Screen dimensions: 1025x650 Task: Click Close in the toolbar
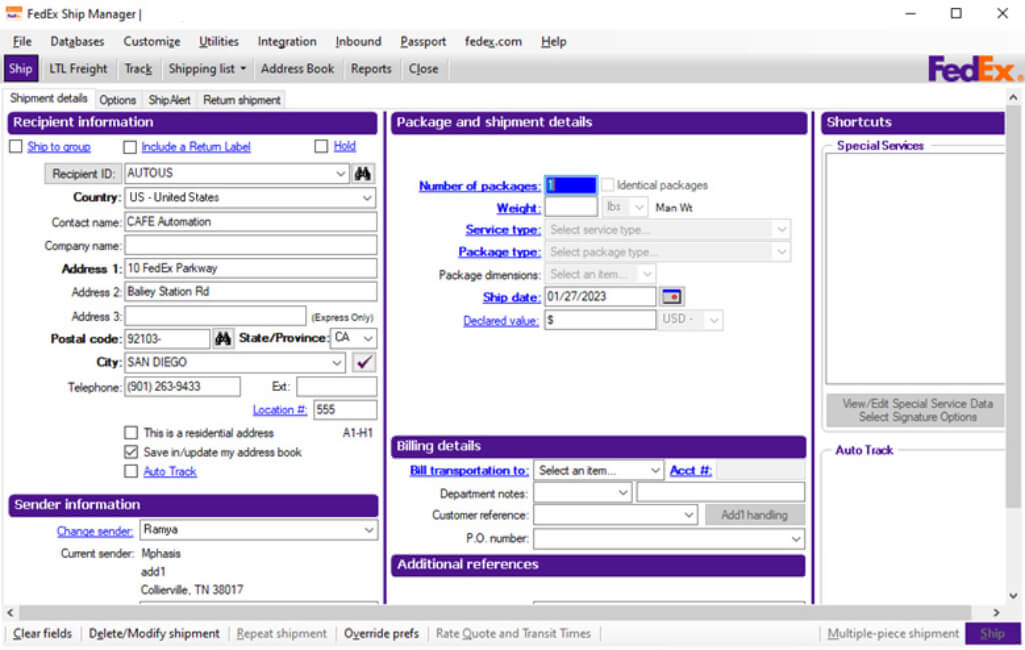pos(424,69)
